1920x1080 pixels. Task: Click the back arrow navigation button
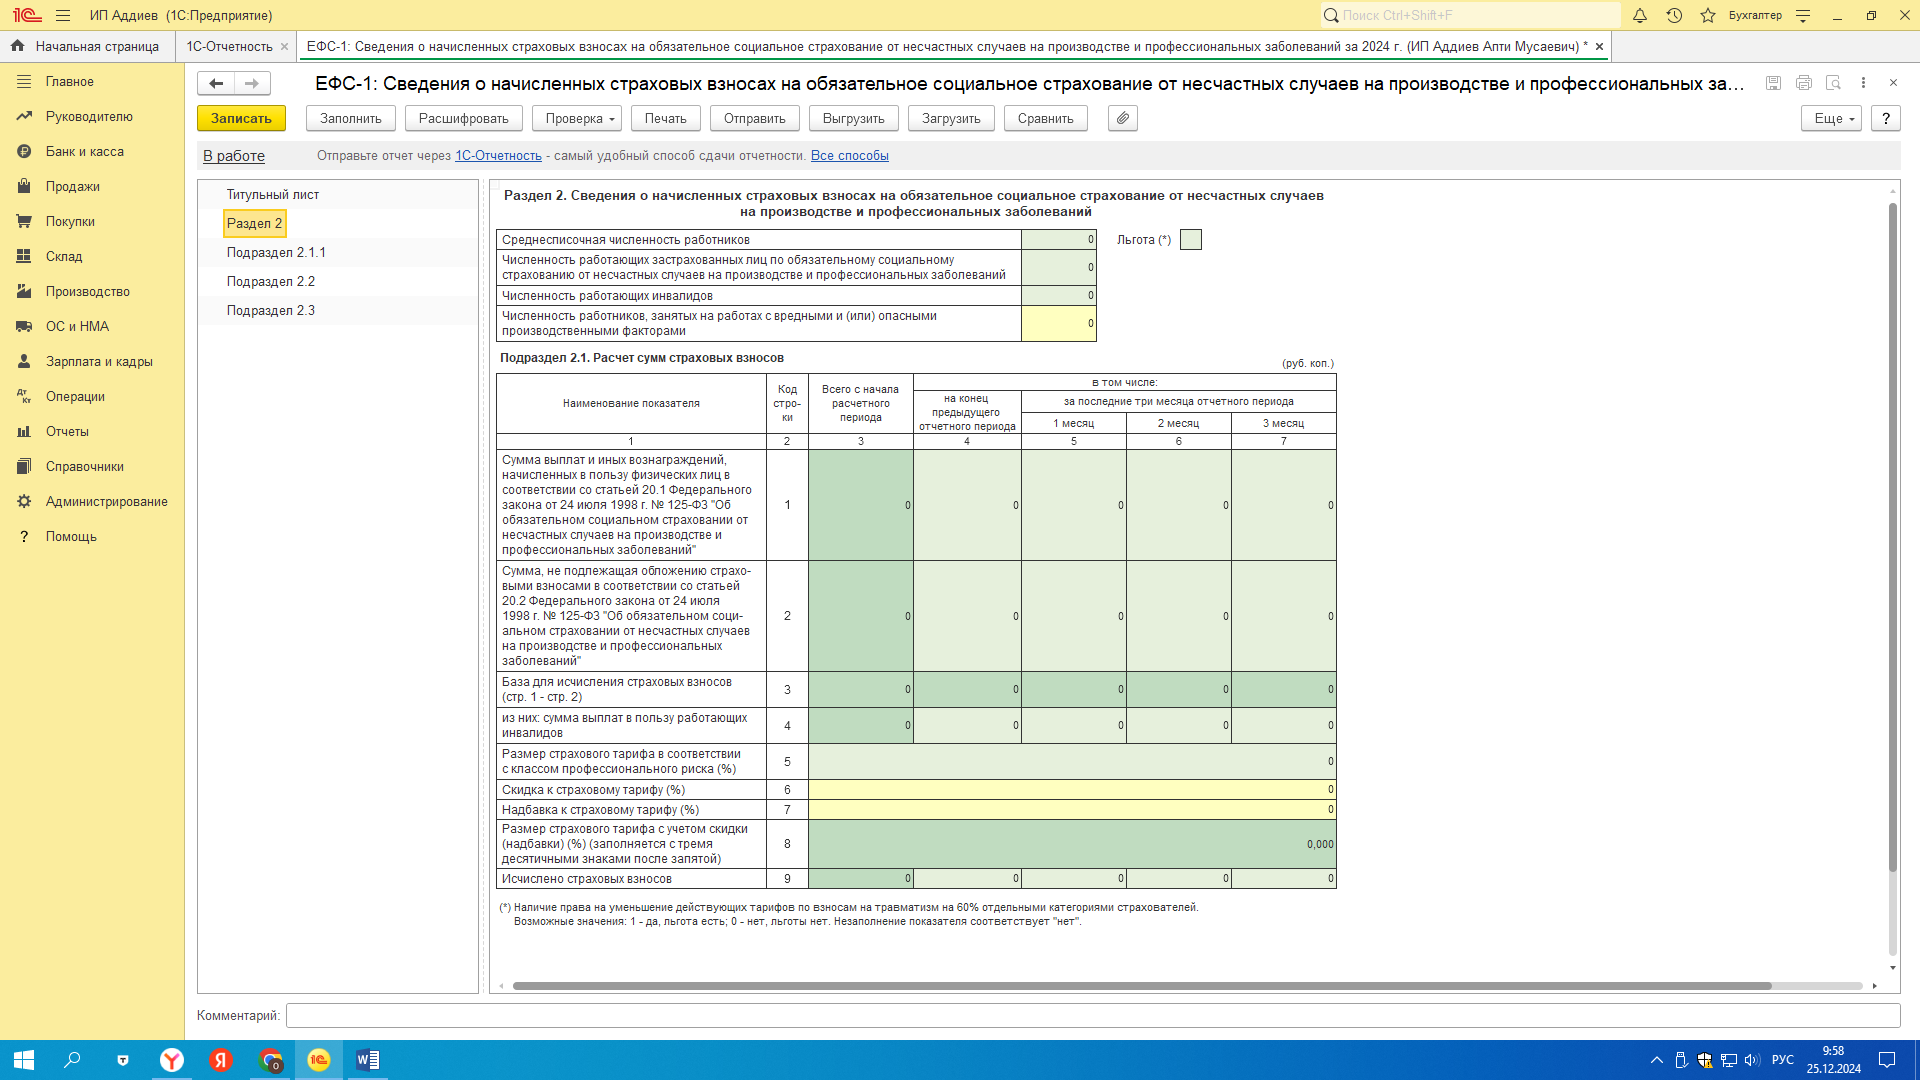tap(216, 83)
